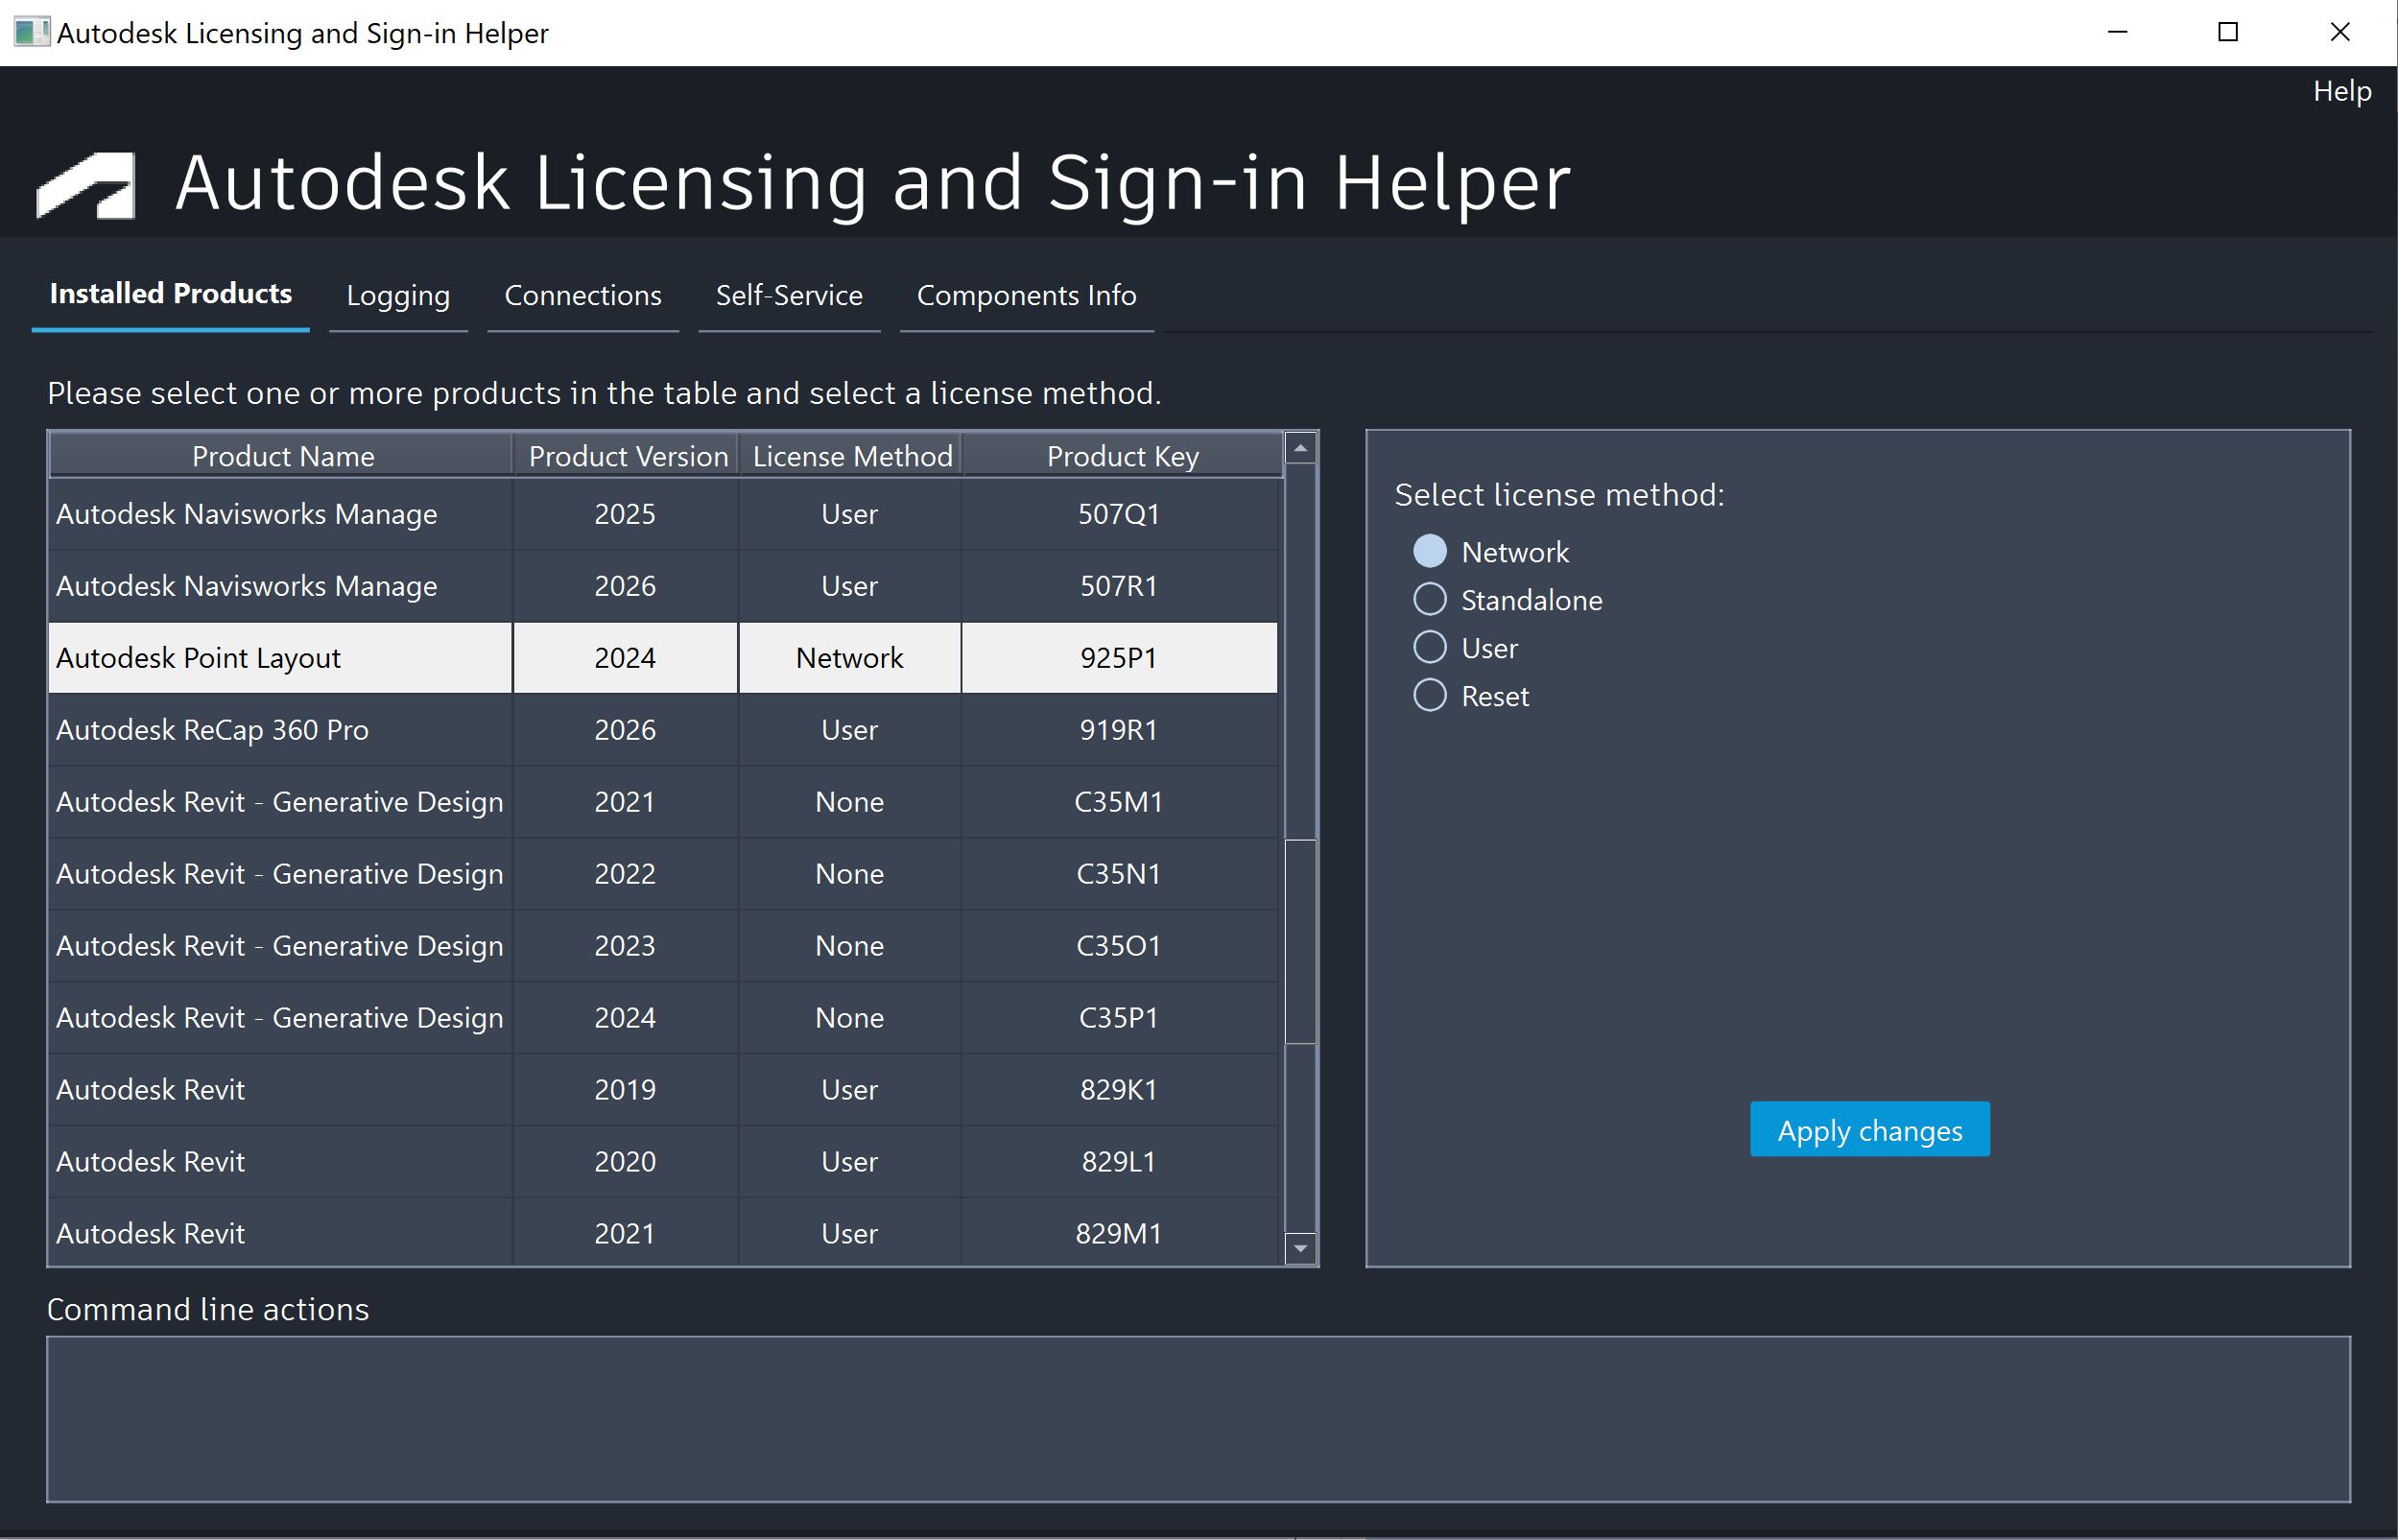Switch to the Logging tab
Viewport: 2398px width, 1540px height.
click(398, 296)
